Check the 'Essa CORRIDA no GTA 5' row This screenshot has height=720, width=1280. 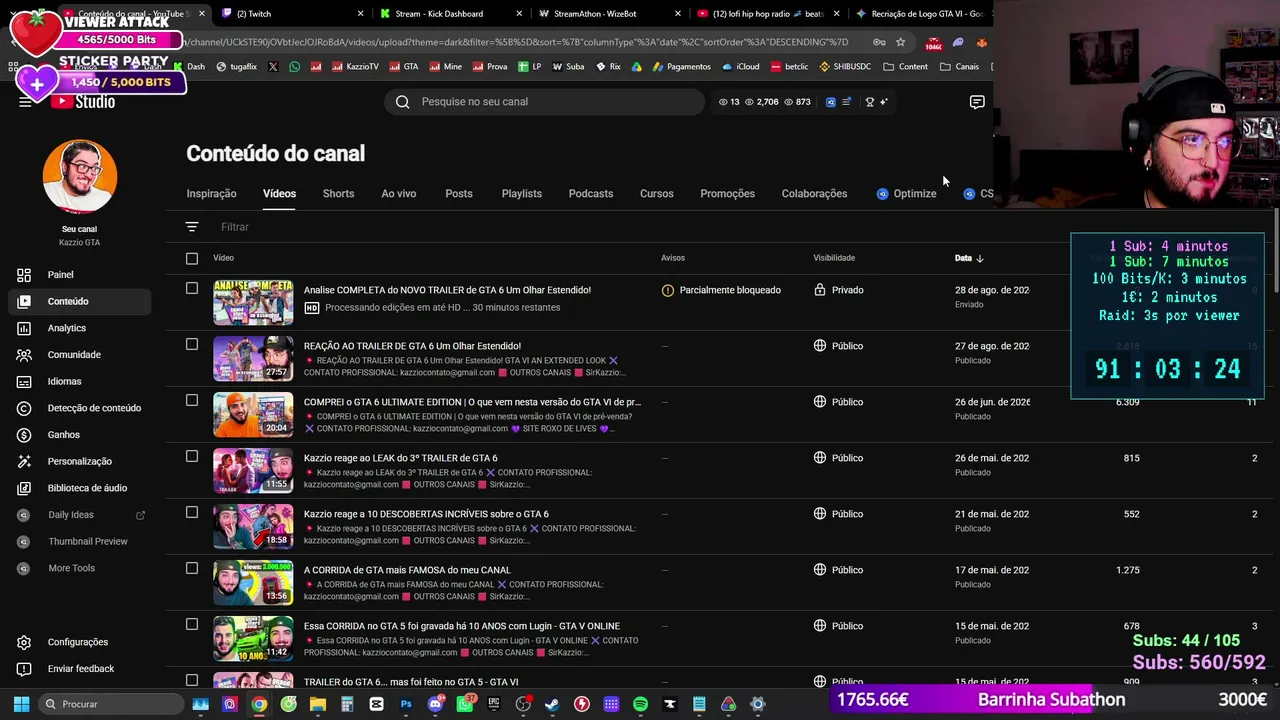(x=192, y=625)
